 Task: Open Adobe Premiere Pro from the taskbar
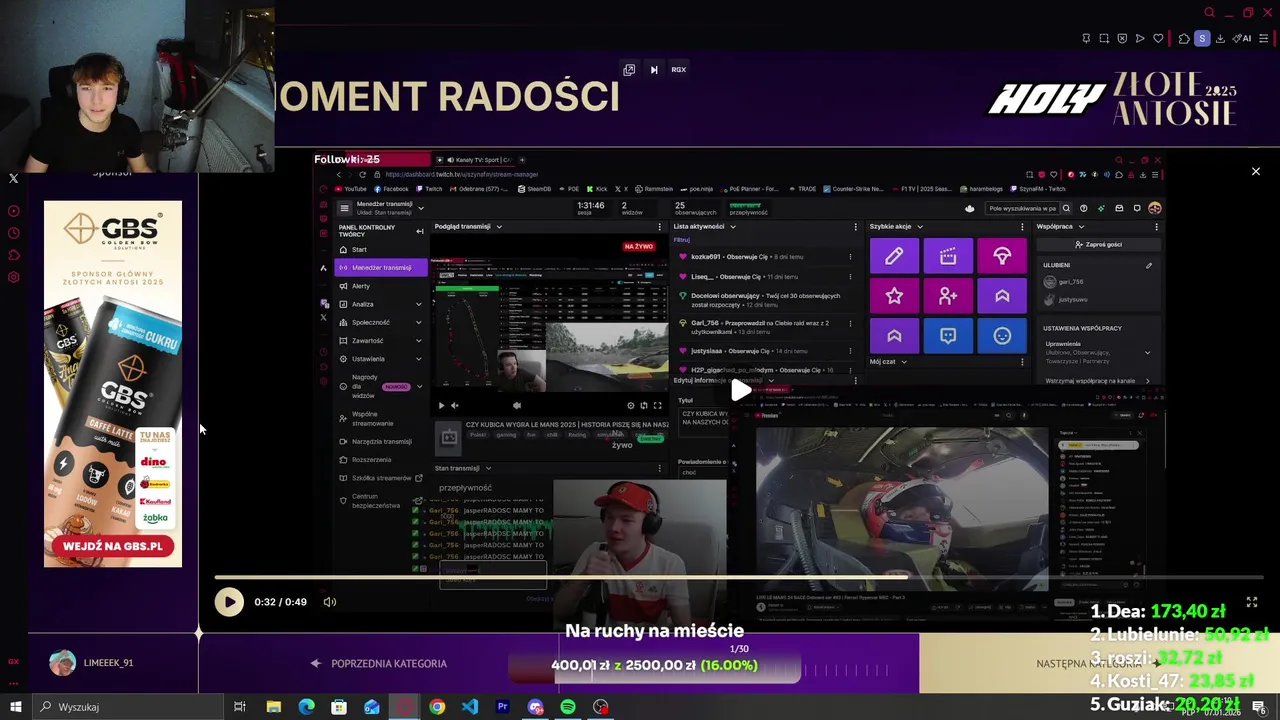click(503, 707)
